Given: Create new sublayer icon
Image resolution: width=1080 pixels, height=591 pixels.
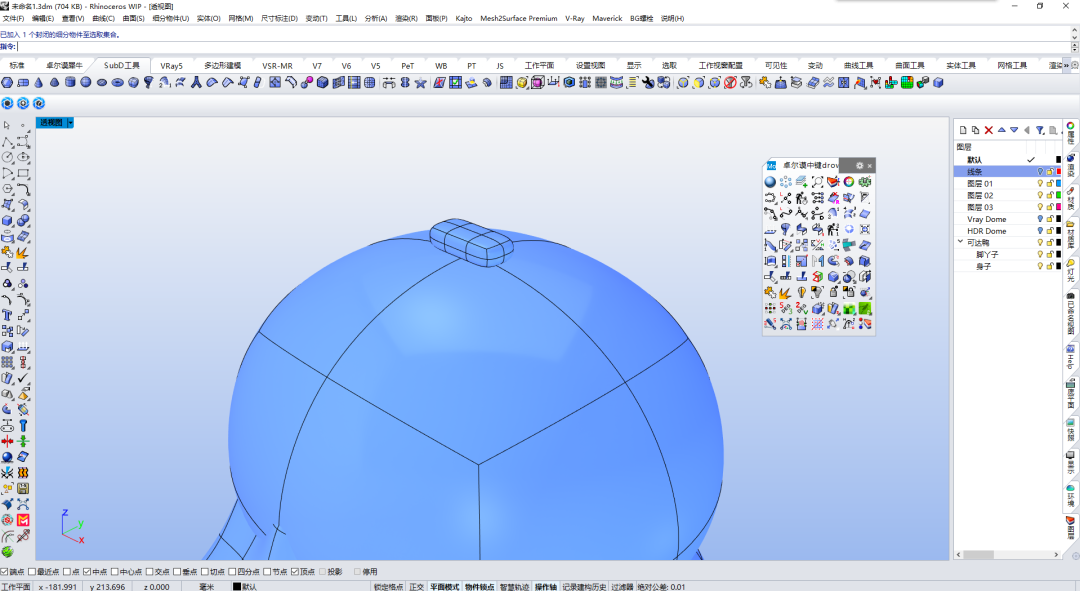Looking at the screenshot, I should 975,130.
